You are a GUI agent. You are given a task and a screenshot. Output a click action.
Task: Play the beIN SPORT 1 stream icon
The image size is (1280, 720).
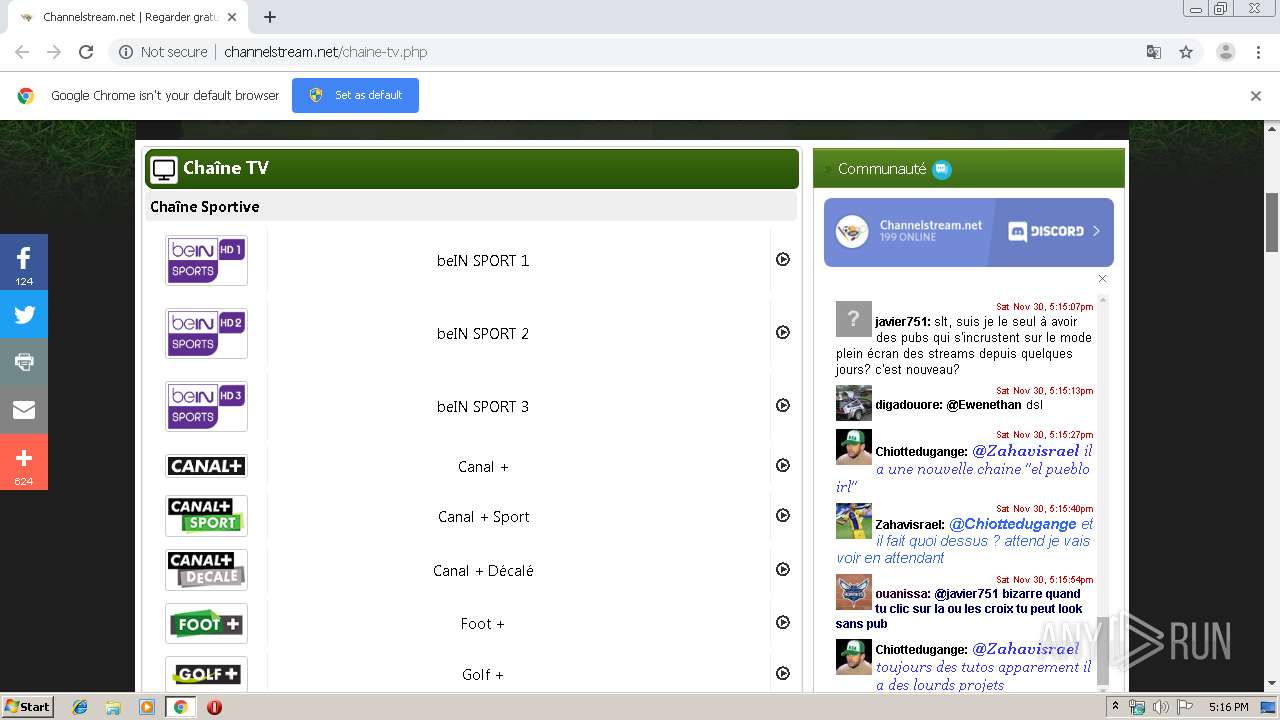coord(783,259)
